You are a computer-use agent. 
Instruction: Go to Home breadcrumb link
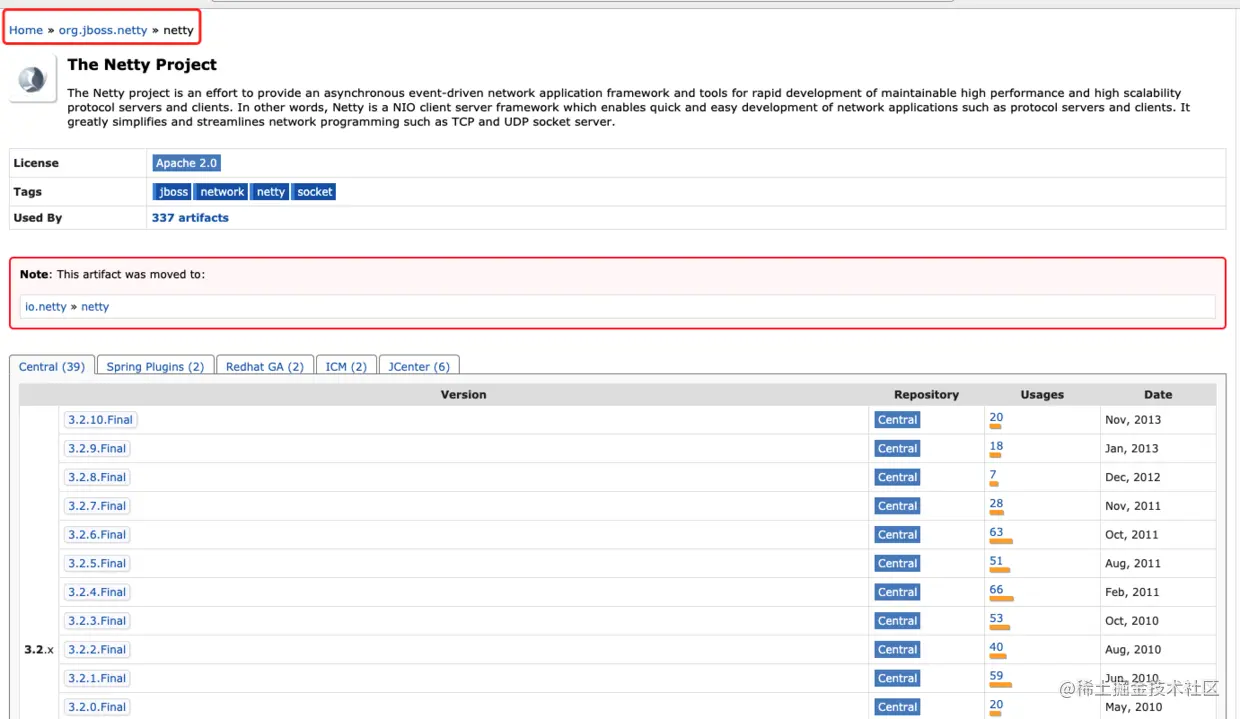(26, 30)
